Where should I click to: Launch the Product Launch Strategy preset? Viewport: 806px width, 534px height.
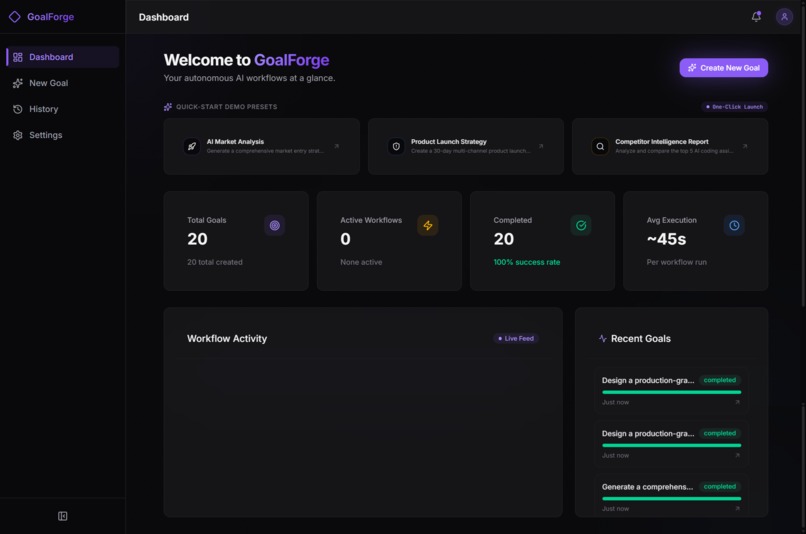466,146
